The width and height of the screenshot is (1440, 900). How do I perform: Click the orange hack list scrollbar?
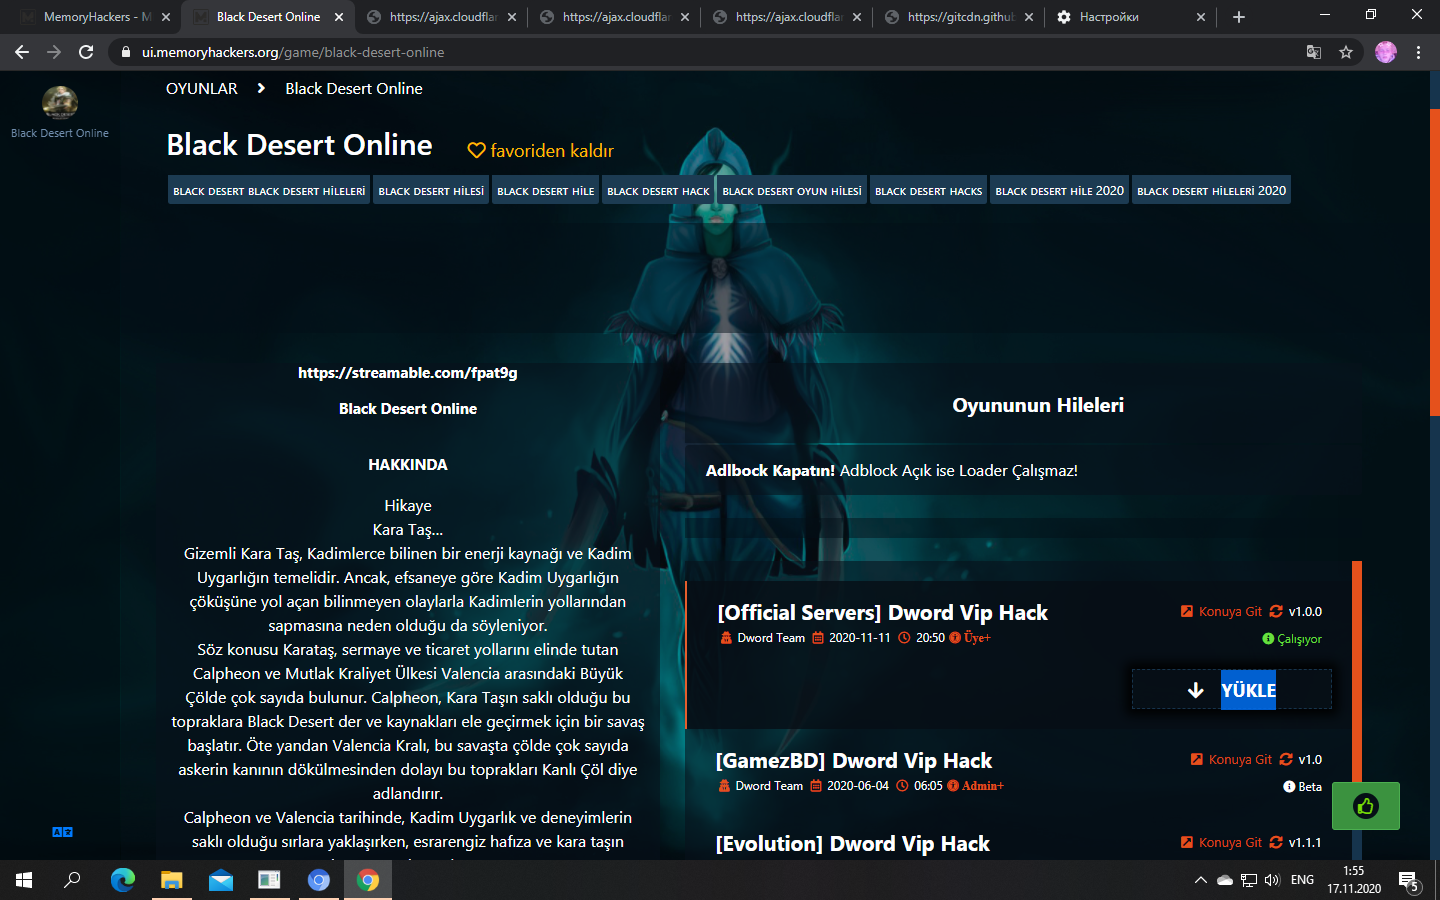coord(1357,672)
